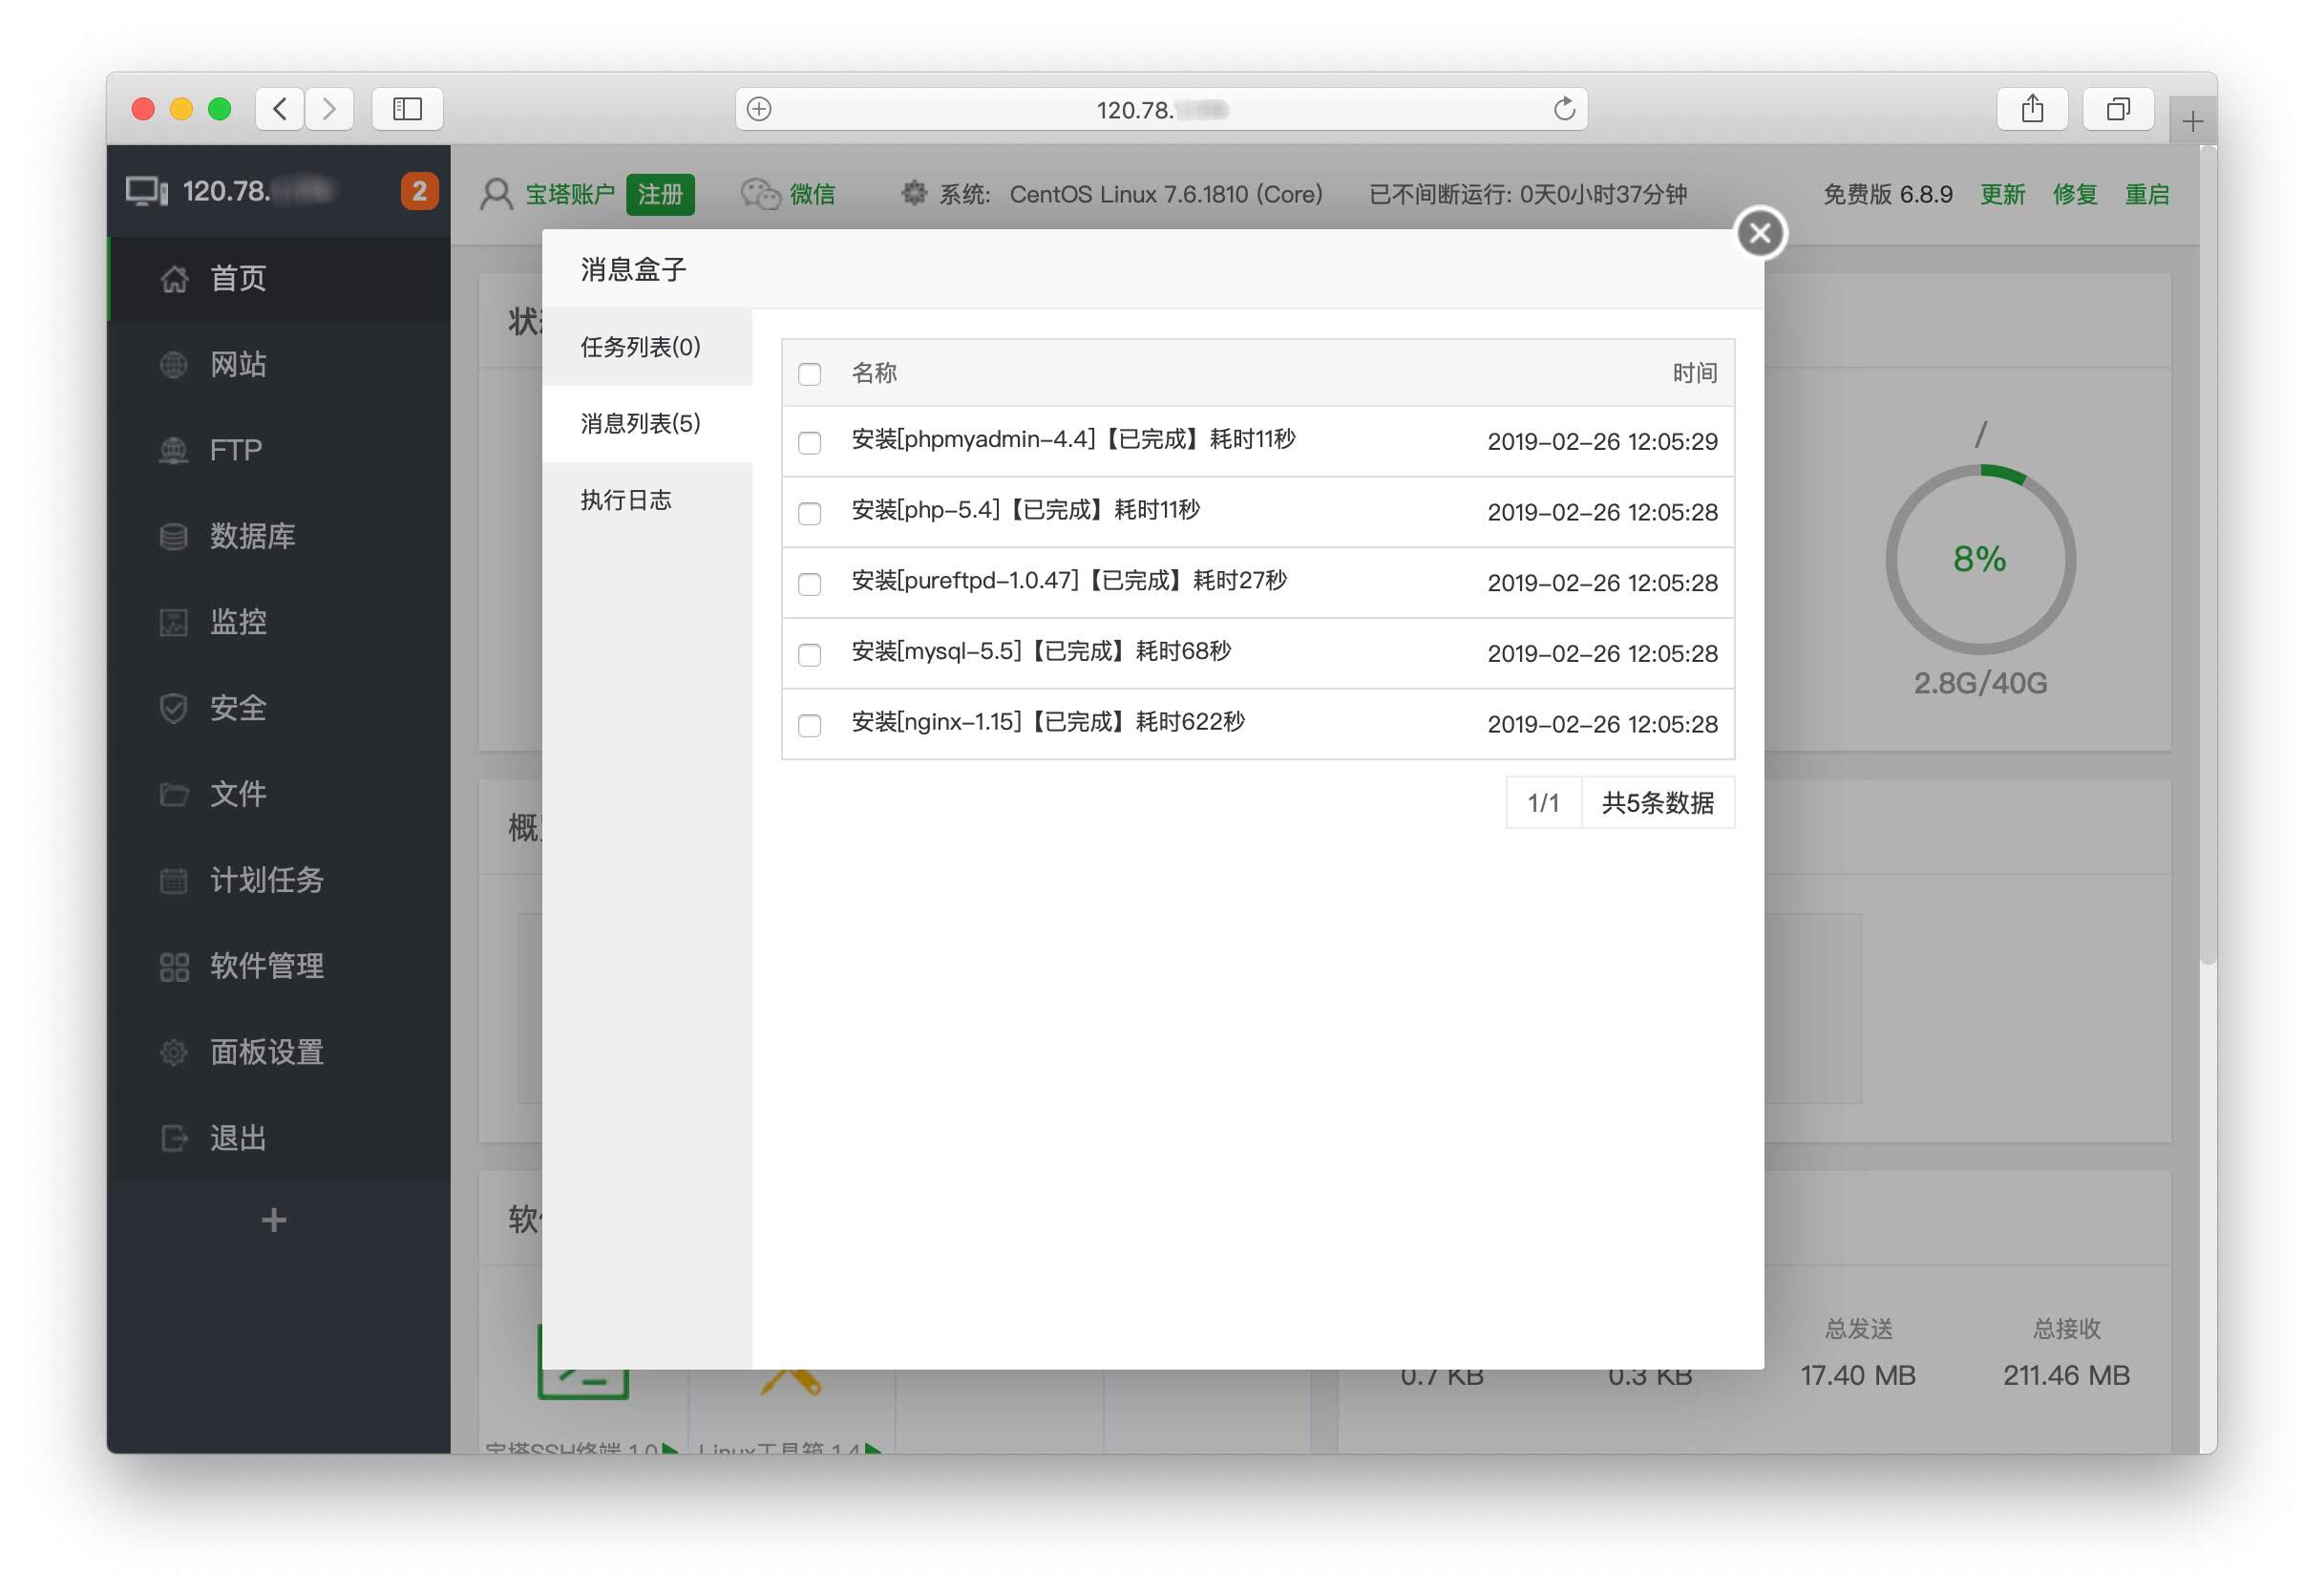Click the Safari address bar
The image size is (2324, 1595).
coord(1160,109)
